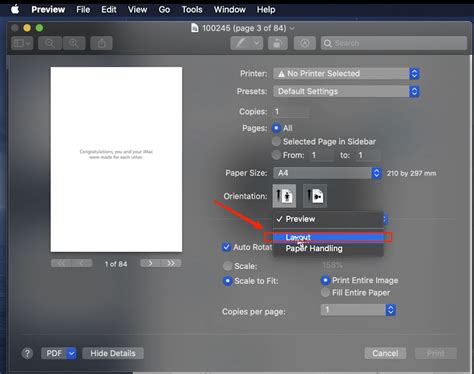Select the All pages radio button
This screenshot has height=374, width=474.
pyautogui.click(x=276, y=128)
